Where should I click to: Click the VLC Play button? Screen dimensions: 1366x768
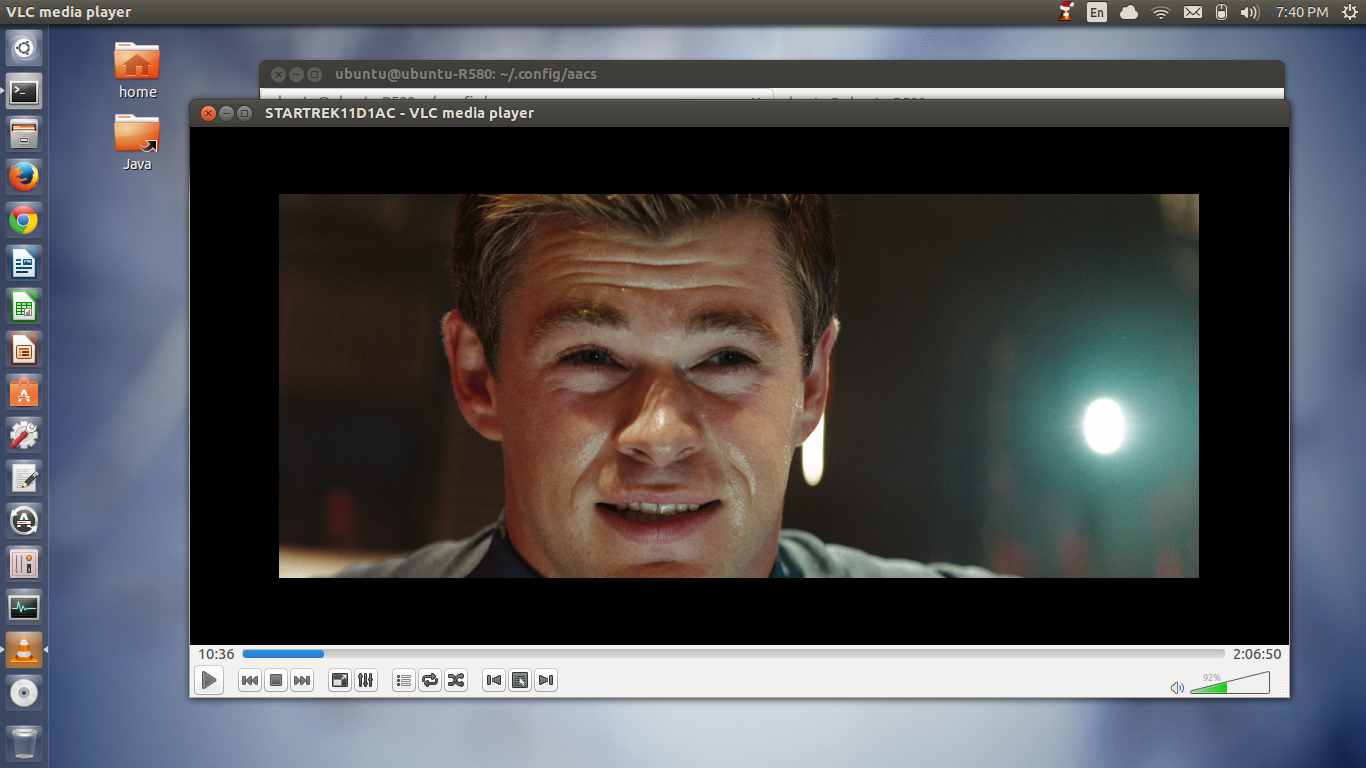click(x=208, y=681)
